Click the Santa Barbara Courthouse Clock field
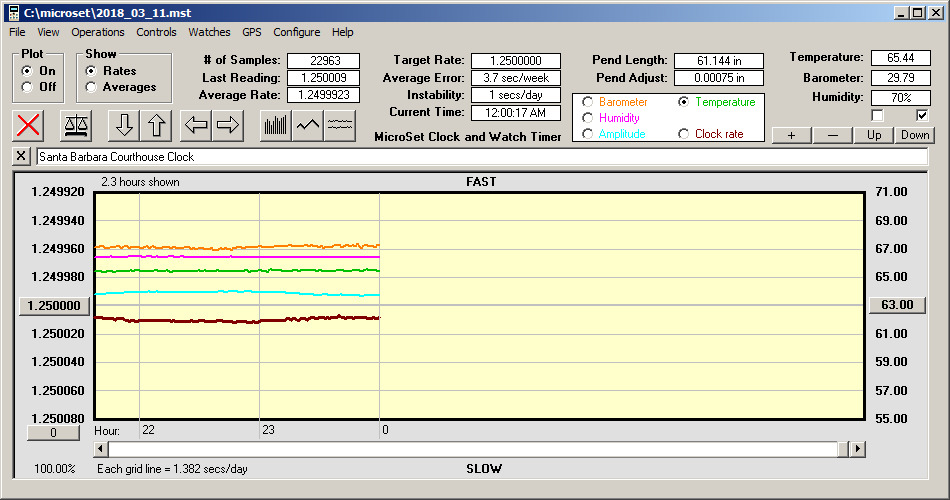This screenshot has height=500, width=950. pos(480,157)
